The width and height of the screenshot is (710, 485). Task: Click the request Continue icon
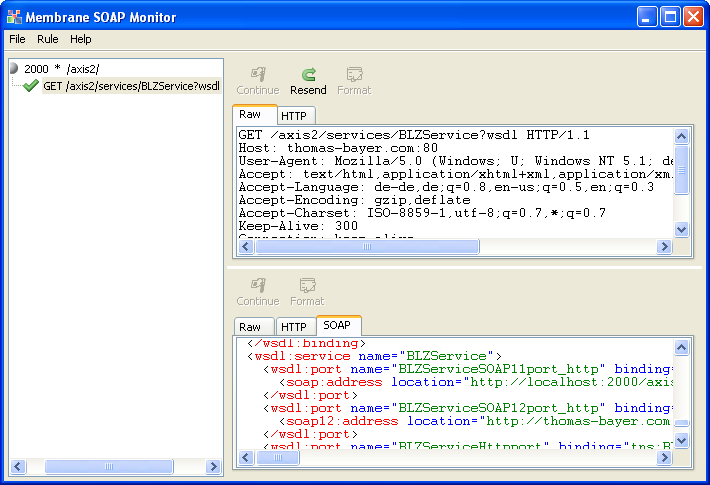tap(258, 74)
